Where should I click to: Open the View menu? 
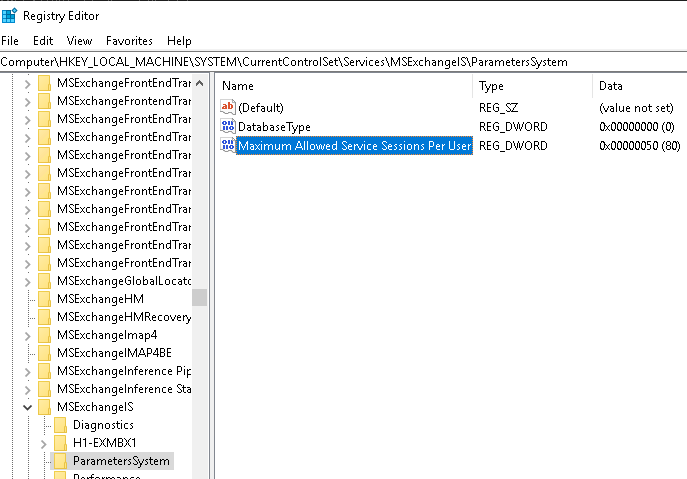79,41
